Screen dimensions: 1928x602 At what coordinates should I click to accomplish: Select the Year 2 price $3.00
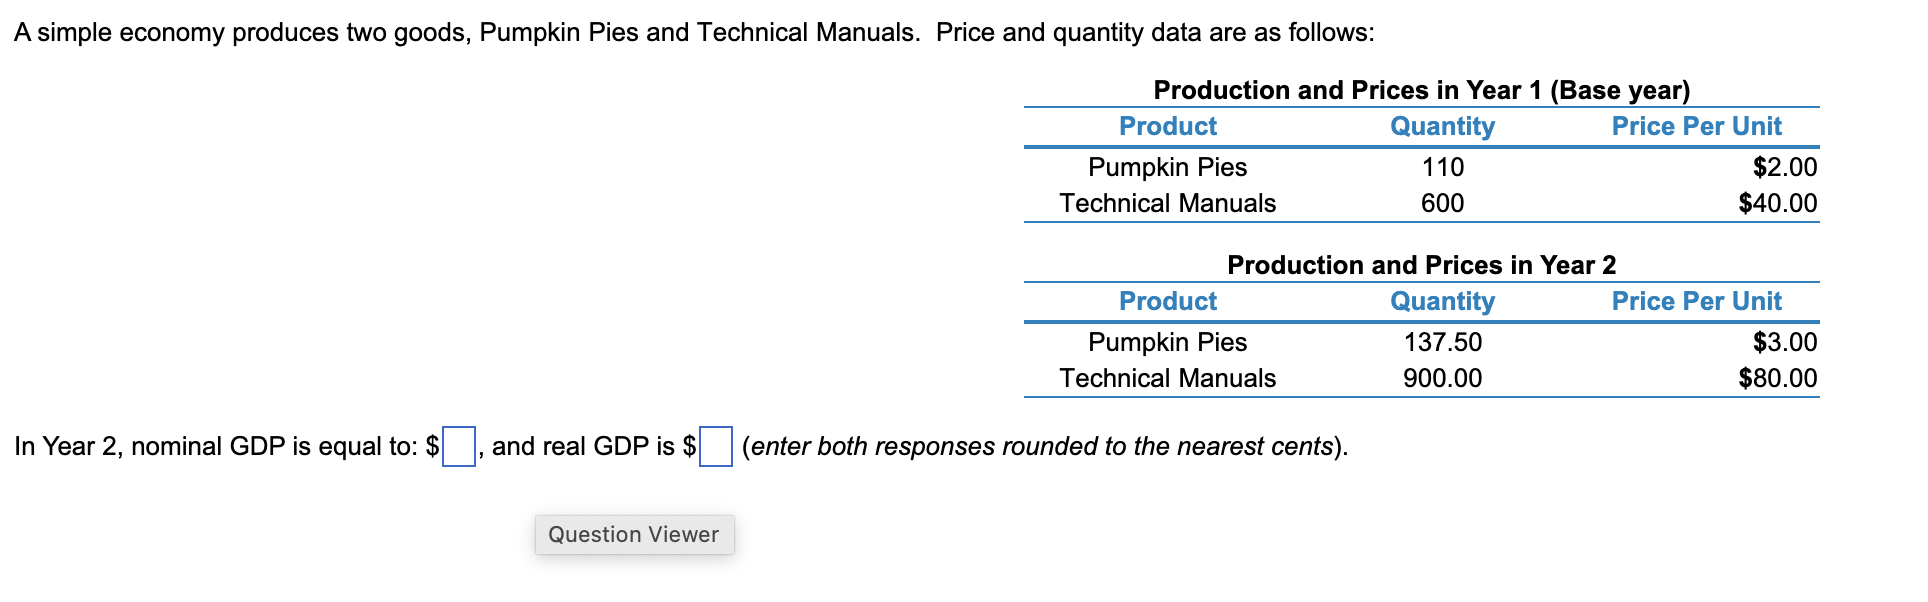pos(1784,342)
